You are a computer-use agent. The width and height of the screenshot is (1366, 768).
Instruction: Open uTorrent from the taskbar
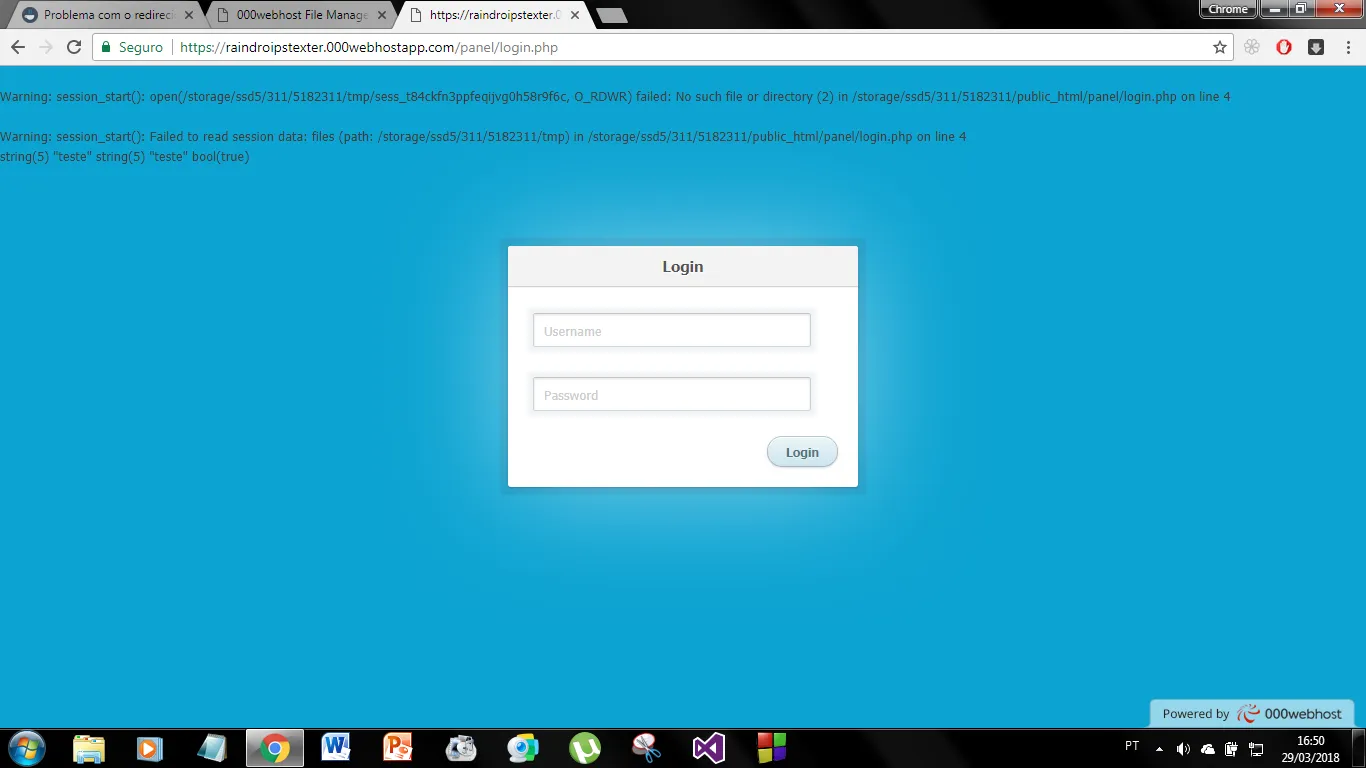tap(585, 748)
